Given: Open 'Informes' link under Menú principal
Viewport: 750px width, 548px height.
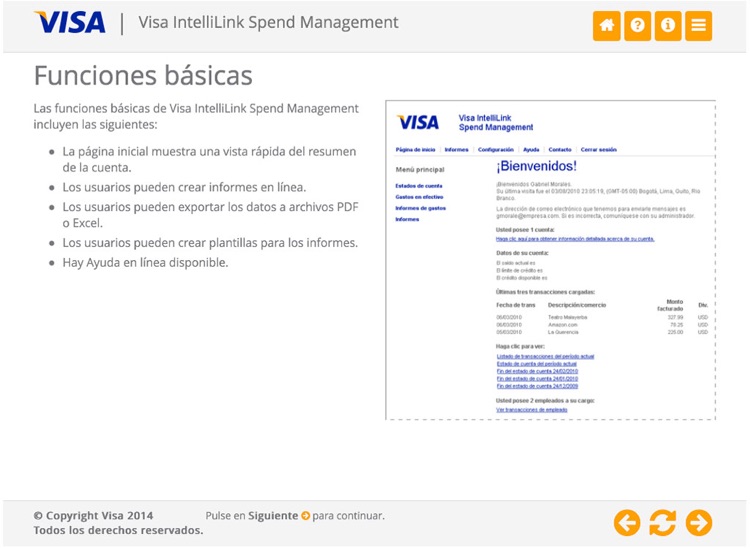Looking at the screenshot, I should click(x=407, y=219).
